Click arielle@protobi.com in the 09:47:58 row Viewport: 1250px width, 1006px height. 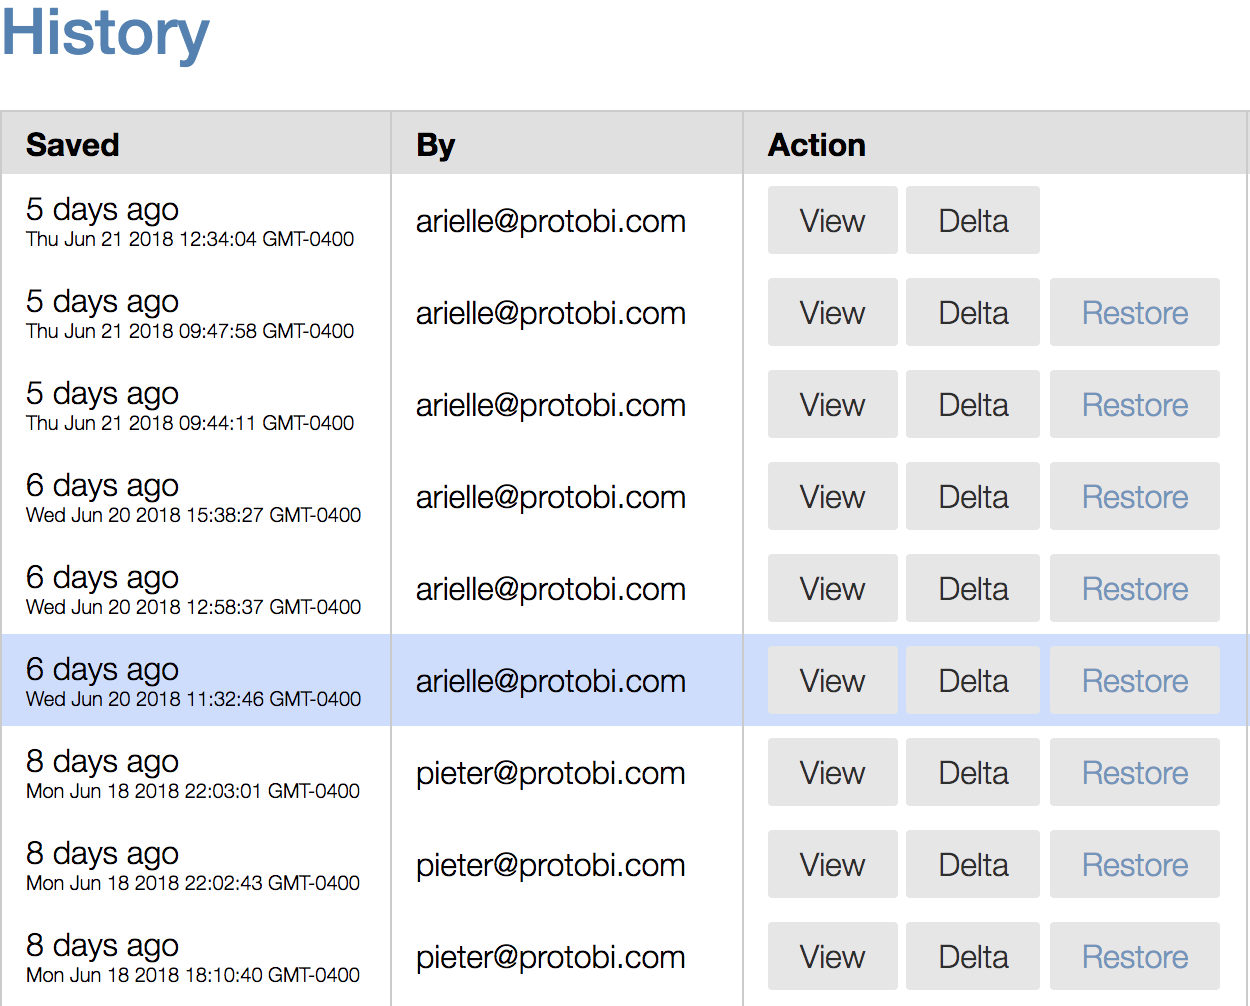point(551,313)
